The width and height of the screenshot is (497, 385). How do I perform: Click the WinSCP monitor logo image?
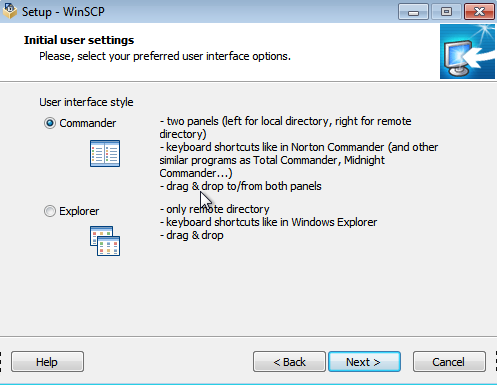click(x=467, y=51)
